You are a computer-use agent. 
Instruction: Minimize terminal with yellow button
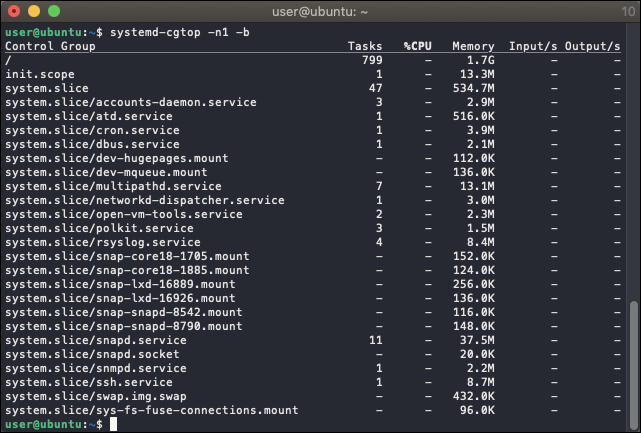34,11
